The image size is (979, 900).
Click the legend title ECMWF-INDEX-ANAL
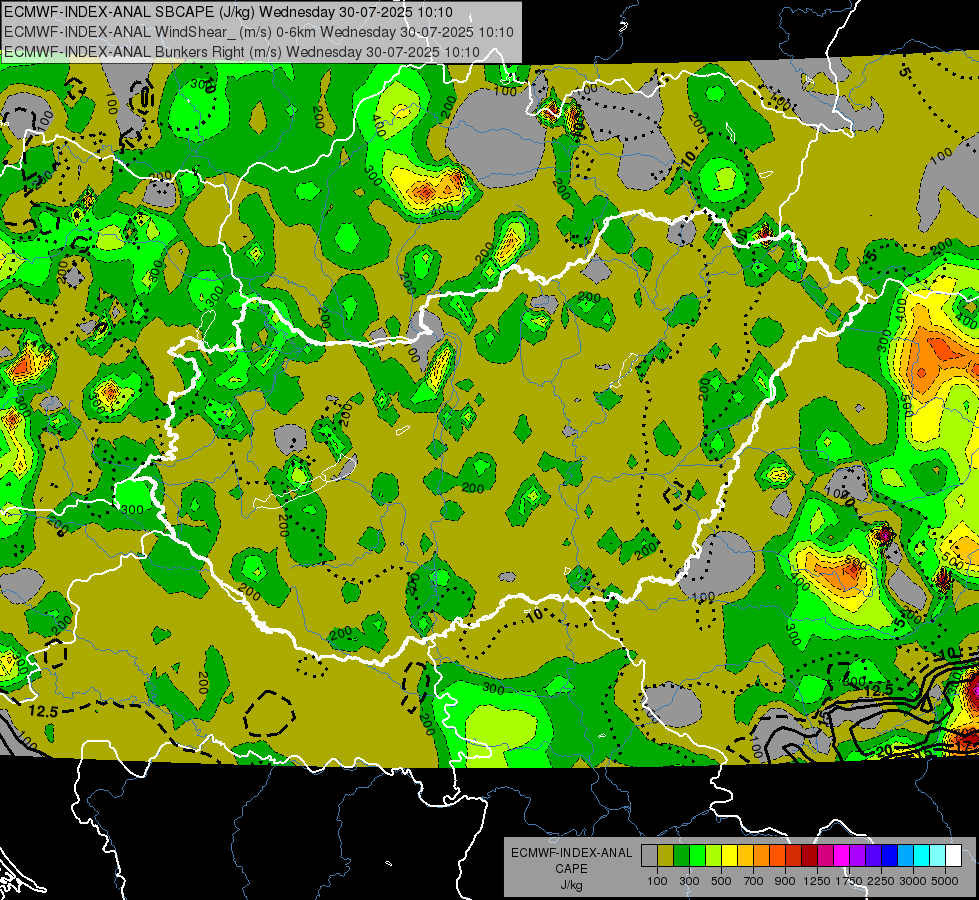click(x=572, y=853)
